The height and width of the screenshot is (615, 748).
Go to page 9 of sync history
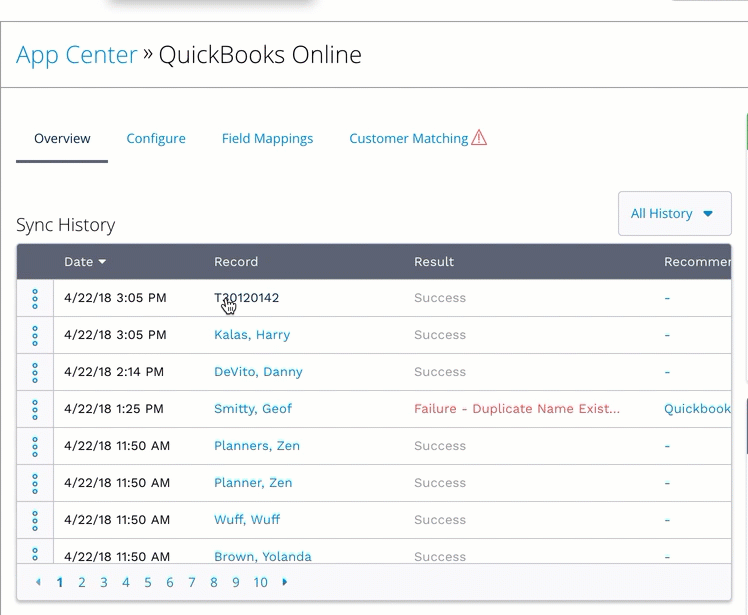click(x=235, y=582)
